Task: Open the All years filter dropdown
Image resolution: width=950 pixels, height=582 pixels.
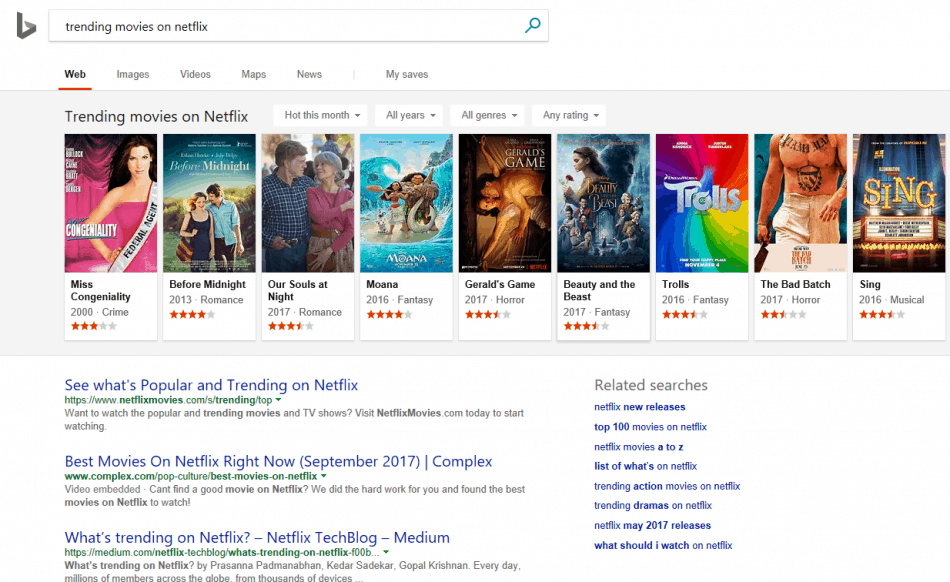Action: (409, 115)
